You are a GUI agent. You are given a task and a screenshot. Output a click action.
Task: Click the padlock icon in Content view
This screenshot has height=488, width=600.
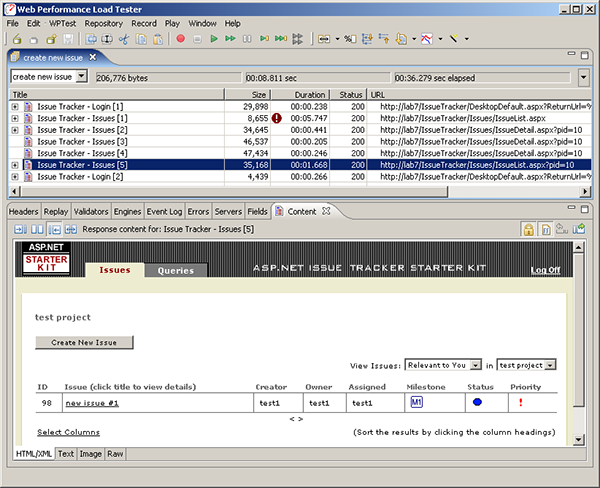529,229
